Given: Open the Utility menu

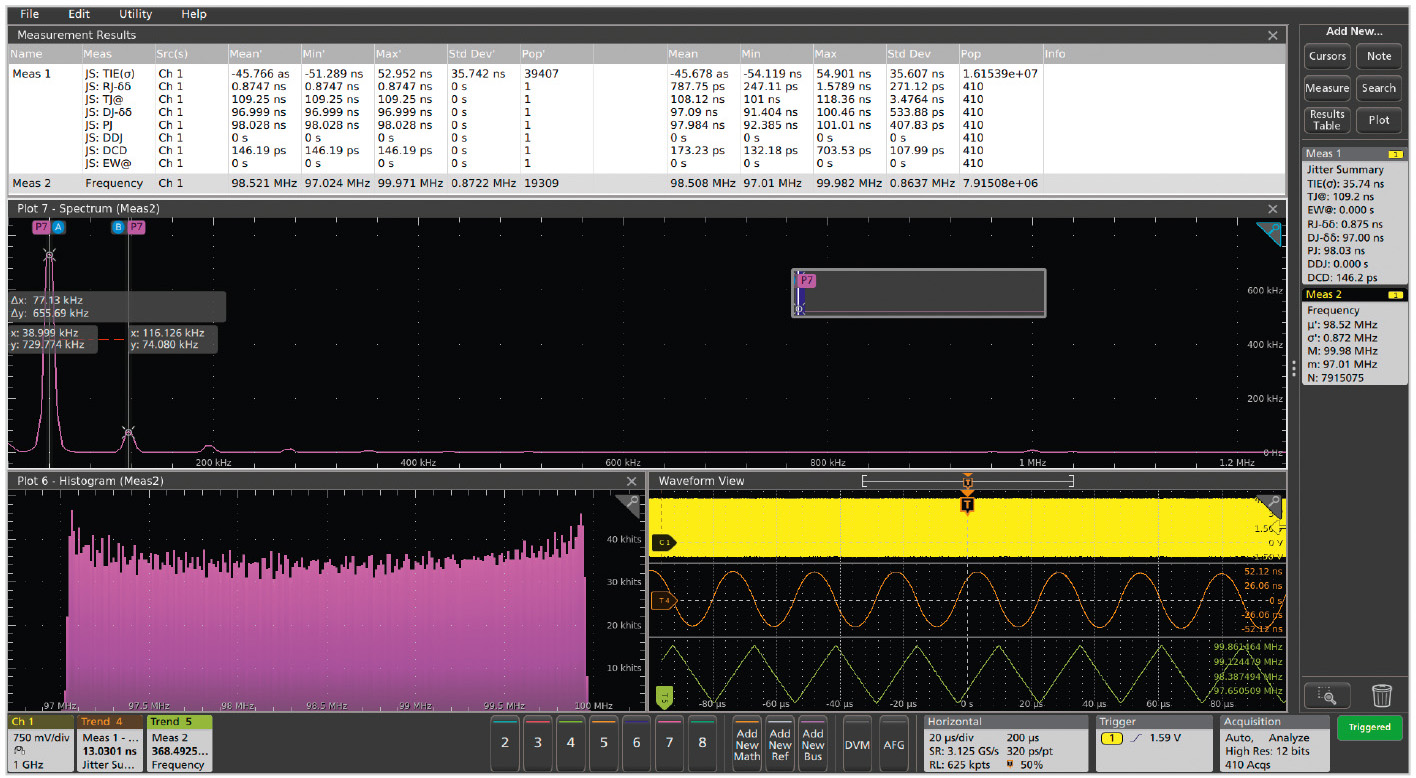Looking at the screenshot, I should [x=135, y=14].
